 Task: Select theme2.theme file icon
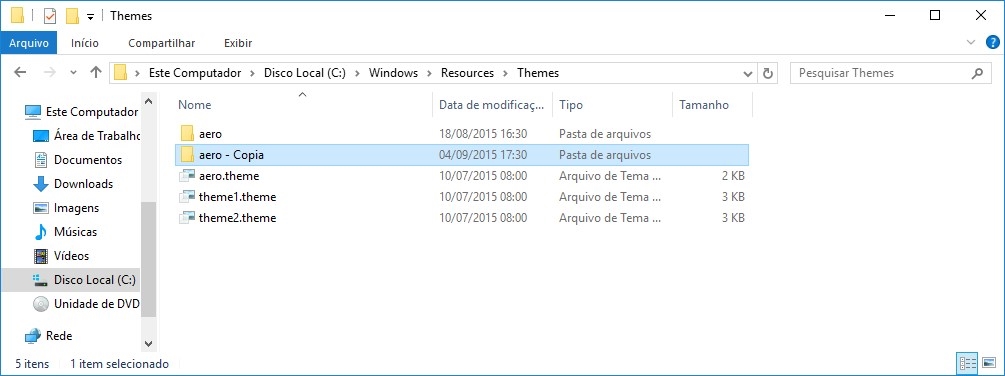click(x=187, y=218)
